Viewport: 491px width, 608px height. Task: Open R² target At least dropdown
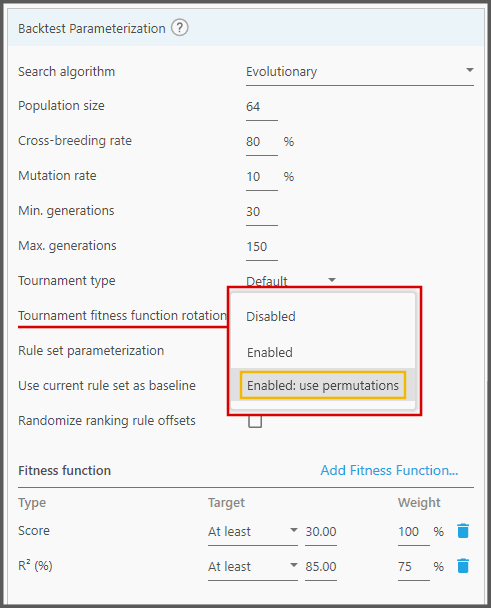click(x=252, y=567)
